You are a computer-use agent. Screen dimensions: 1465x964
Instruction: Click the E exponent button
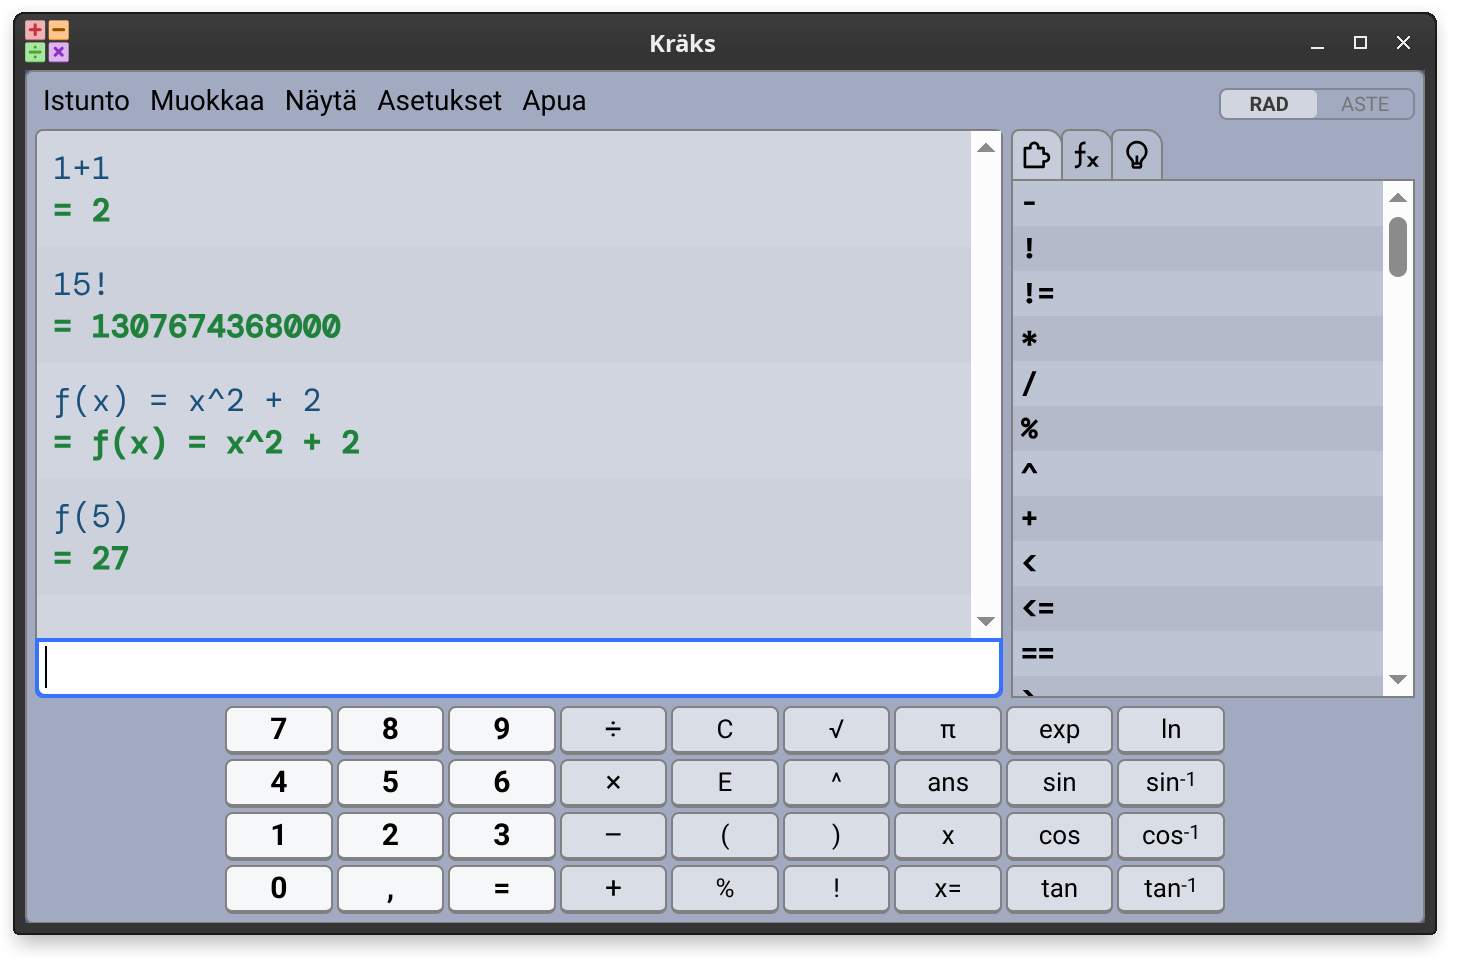(725, 782)
